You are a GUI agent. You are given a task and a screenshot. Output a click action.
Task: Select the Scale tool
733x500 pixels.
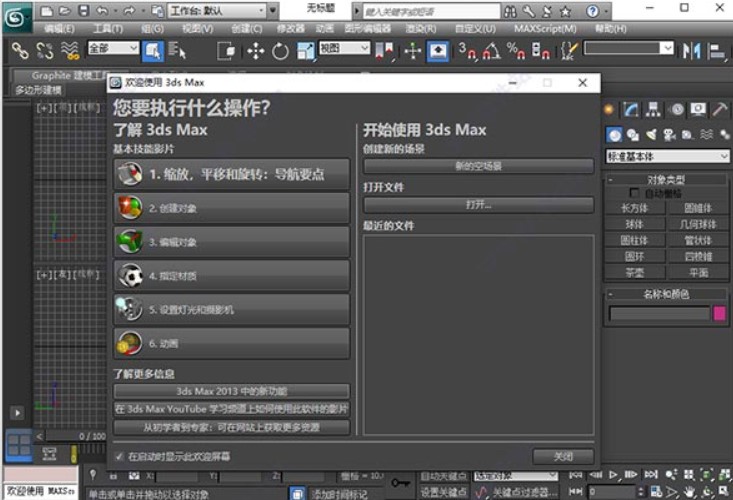(306, 50)
